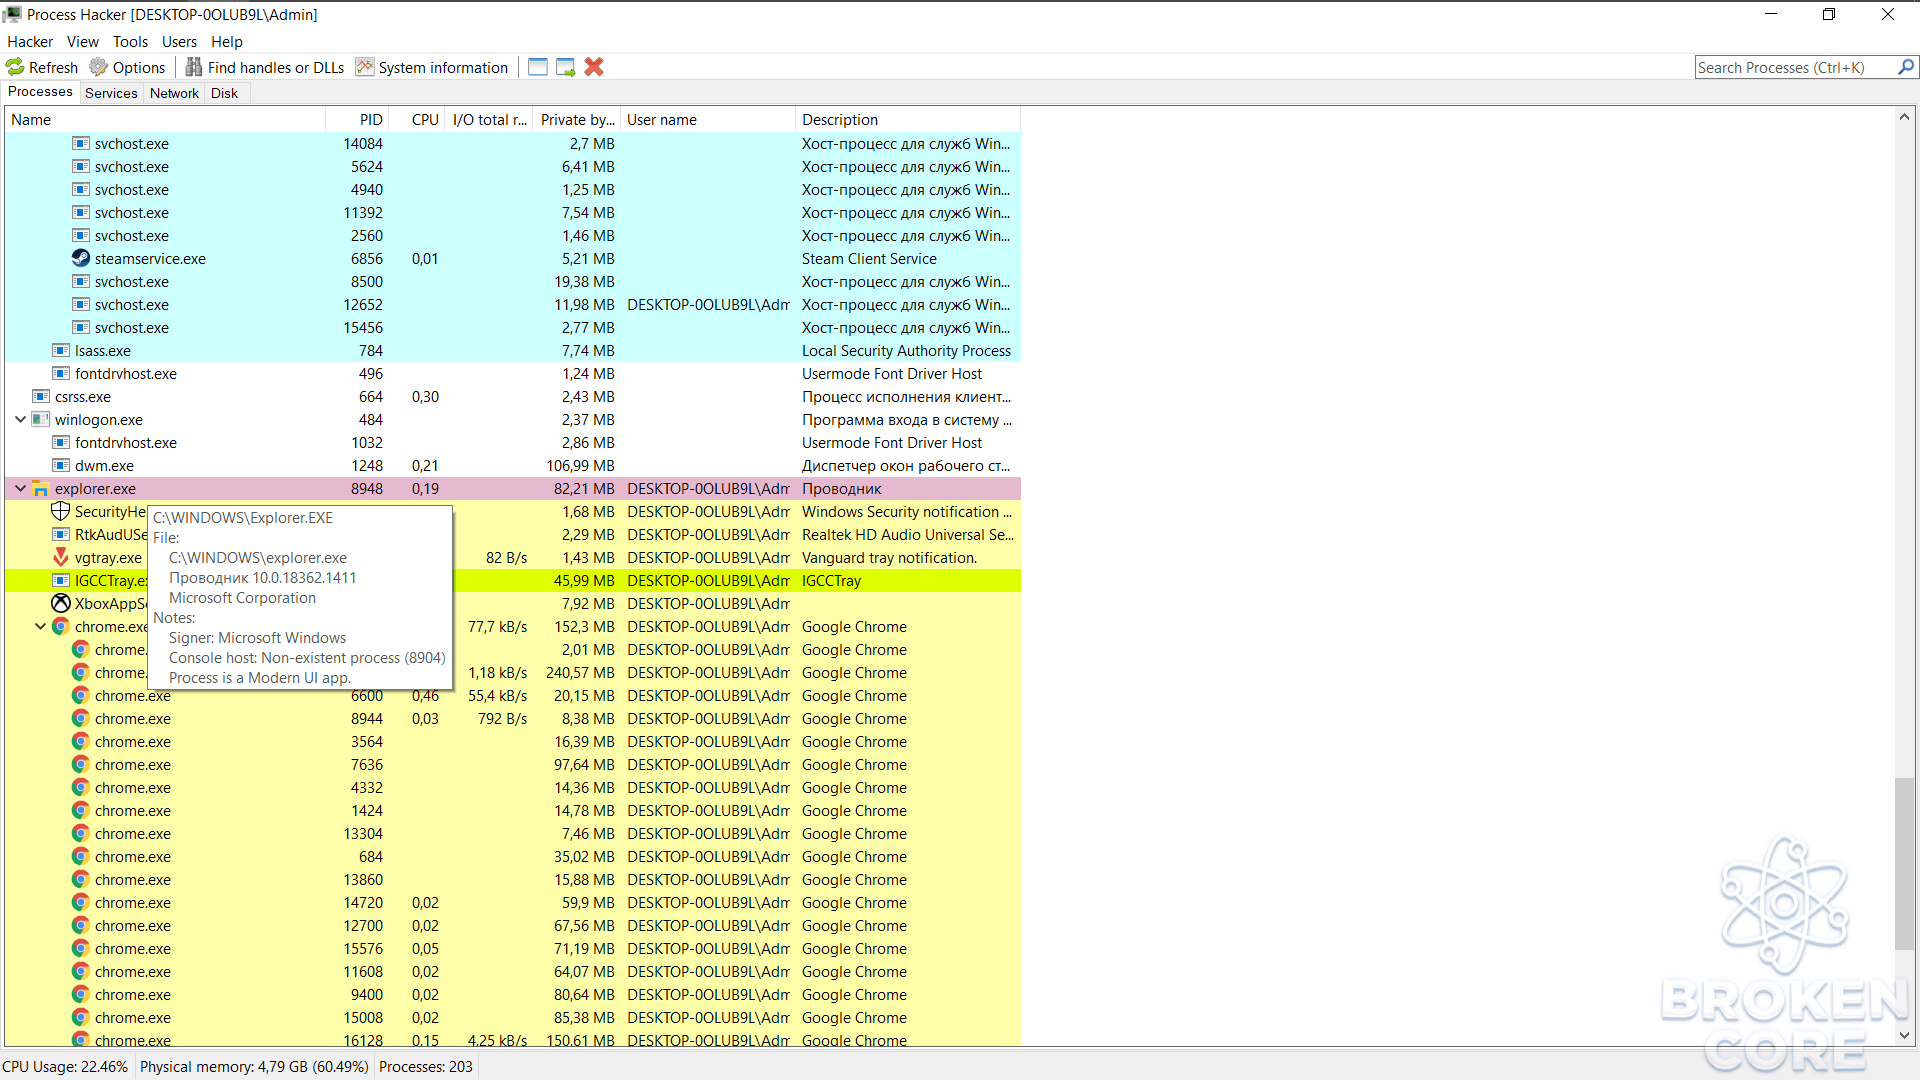
Task: Click the Search Processes input field
Action: (x=1796, y=67)
